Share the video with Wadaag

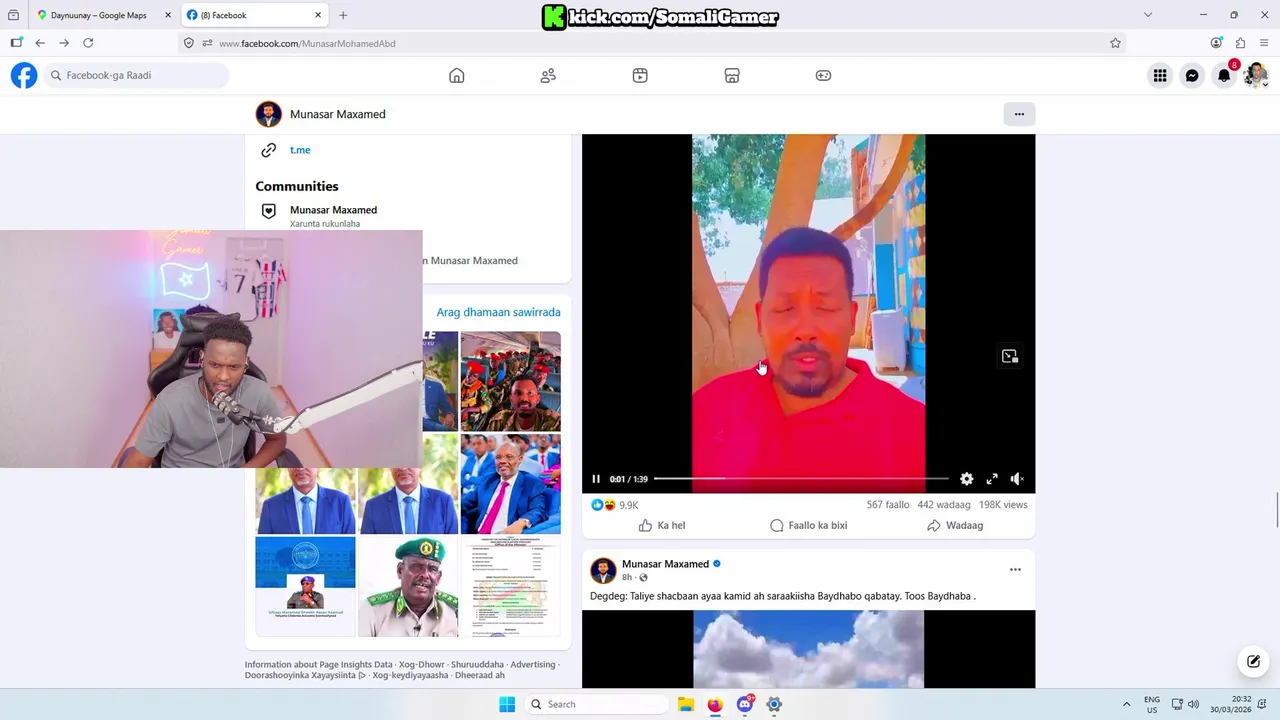click(955, 525)
